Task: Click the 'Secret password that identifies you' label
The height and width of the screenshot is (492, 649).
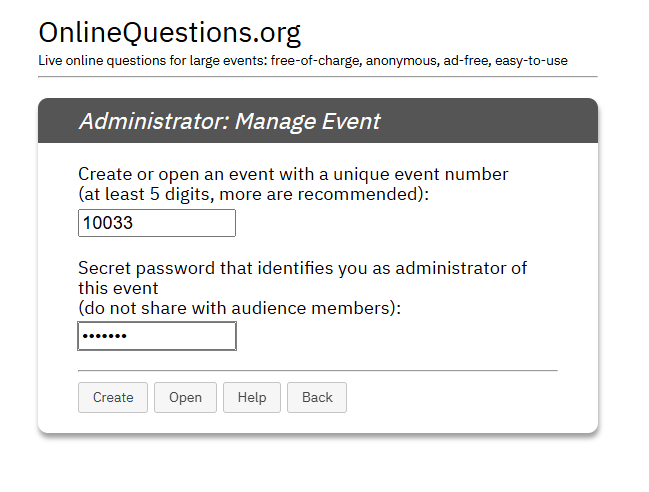Action: (x=302, y=268)
